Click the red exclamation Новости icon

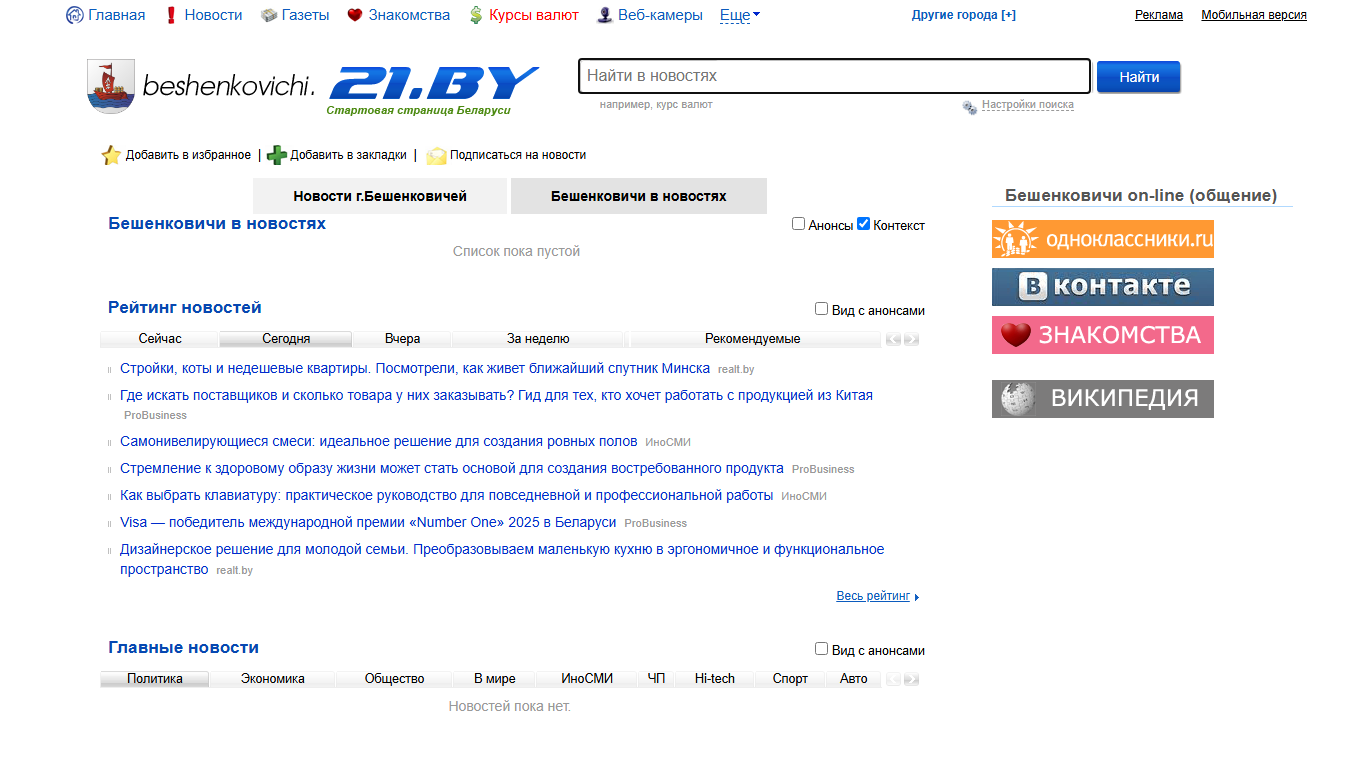point(171,15)
